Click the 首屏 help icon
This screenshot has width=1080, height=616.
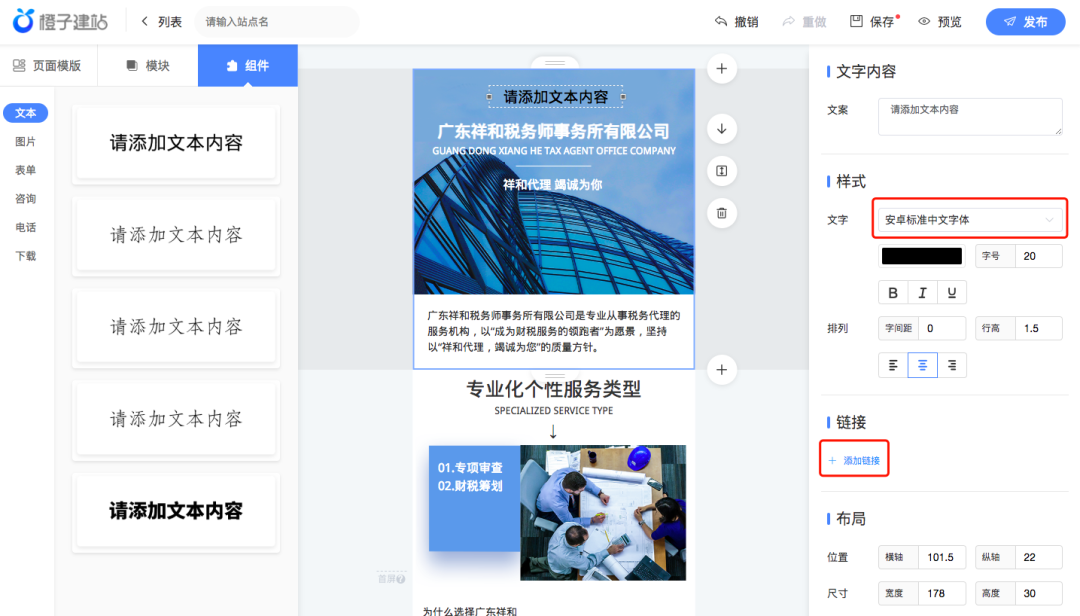(401, 579)
